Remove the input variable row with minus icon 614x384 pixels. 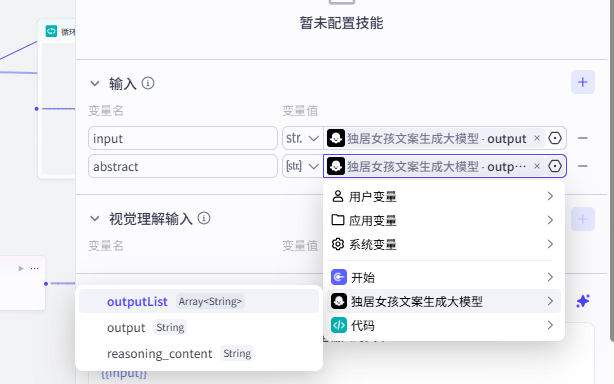pos(583,138)
